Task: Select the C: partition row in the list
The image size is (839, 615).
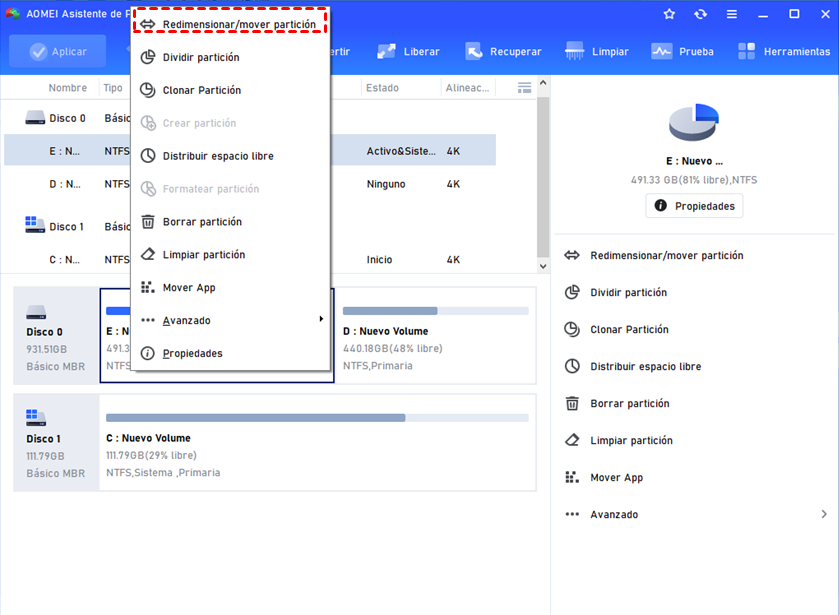Action: pyautogui.click(x=250, y=260)
